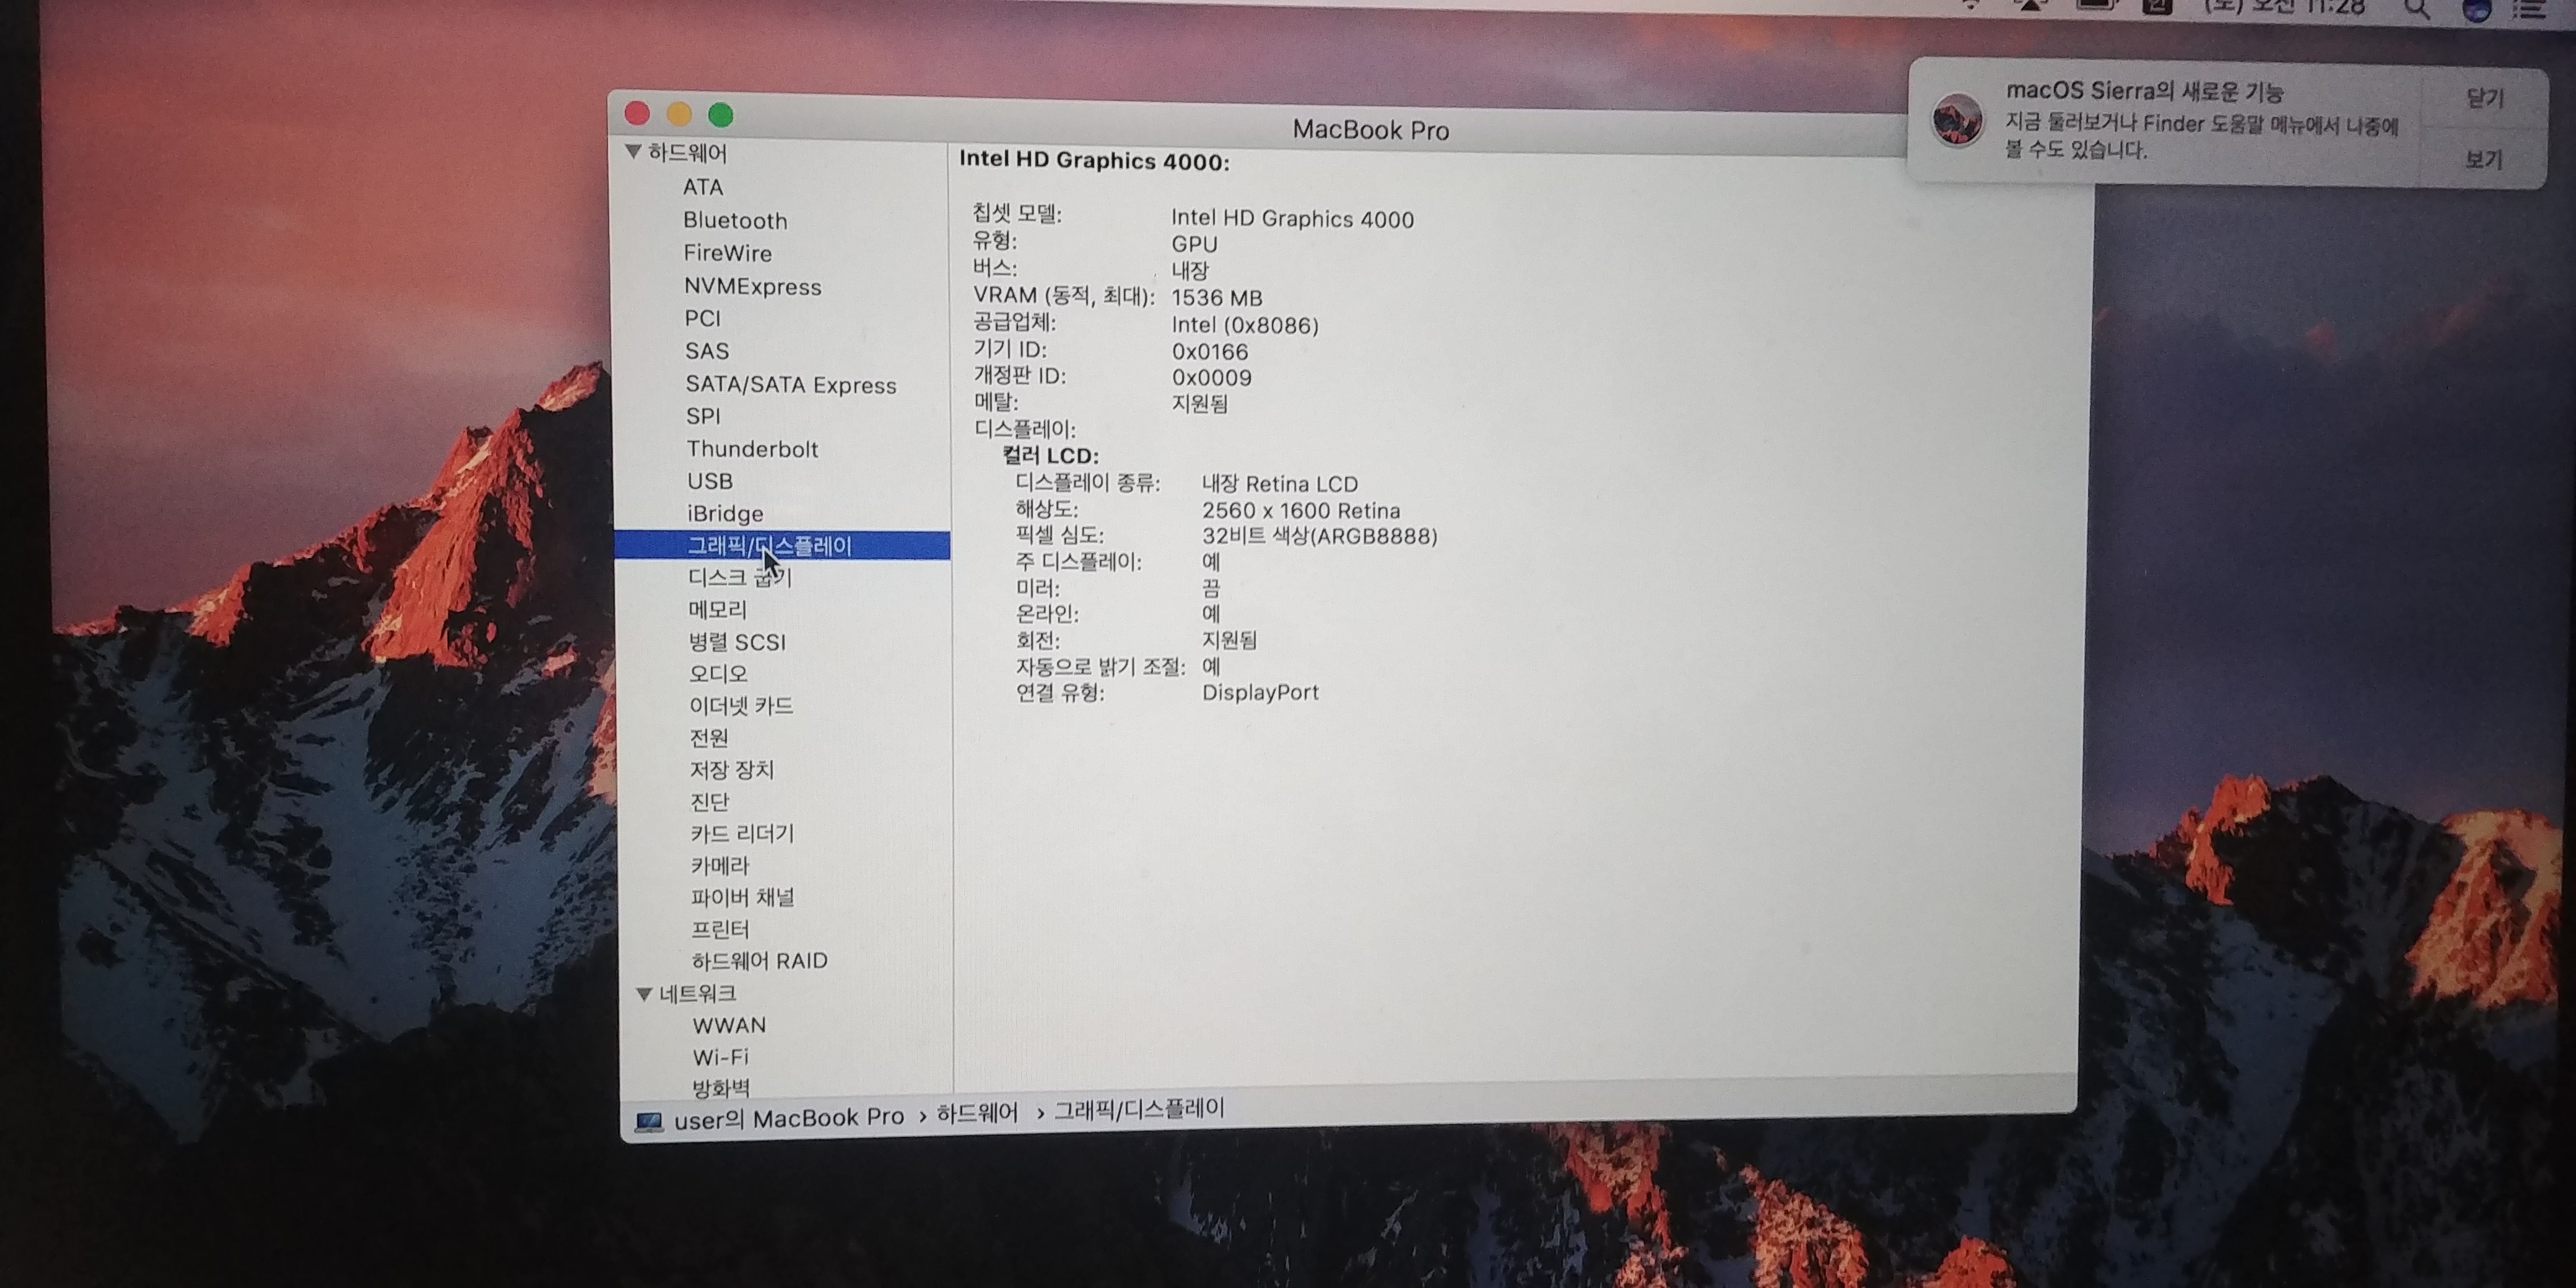The image size is (2576, 1288).
Task: Collapse the 하드웨어 section triangle
Action: [633, 152]
